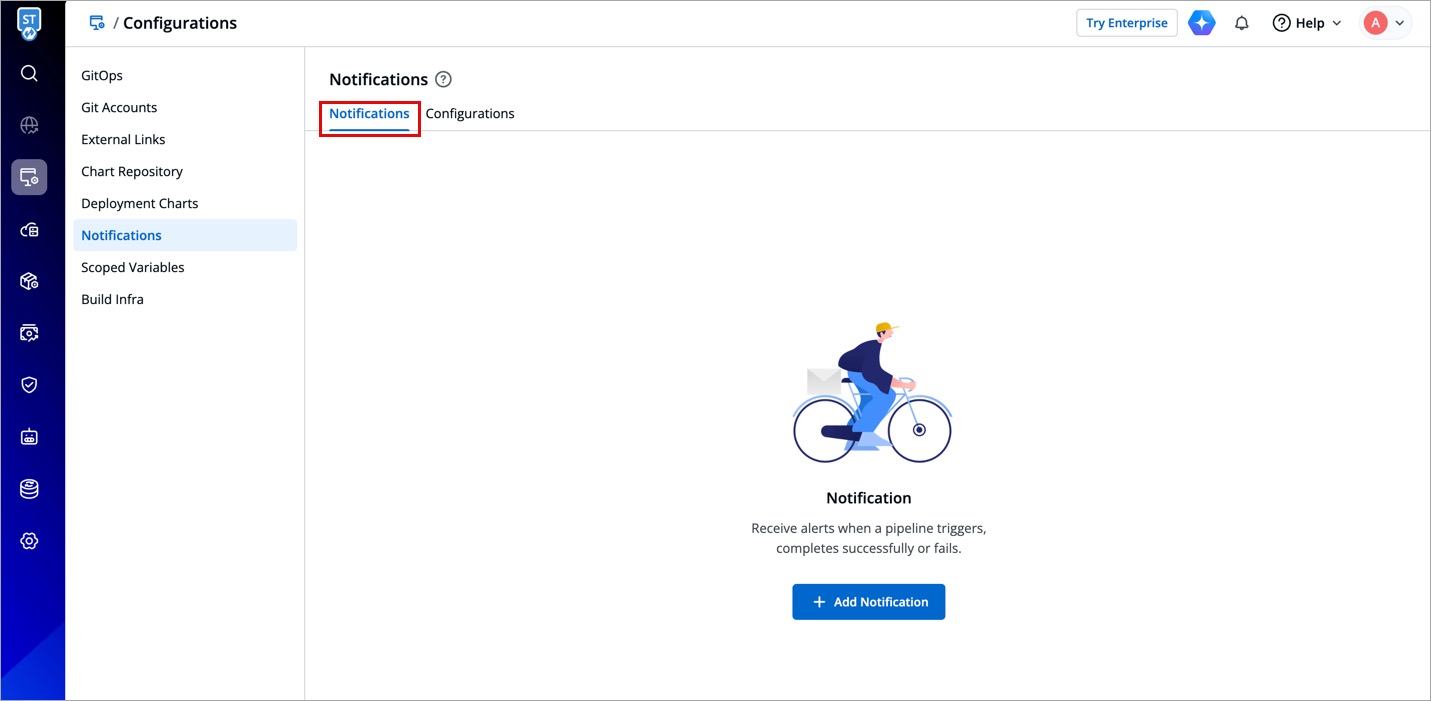Select Build Infra from the side menu
Image resolution: width=1431 pixels, height=701 pixels.
112,300
